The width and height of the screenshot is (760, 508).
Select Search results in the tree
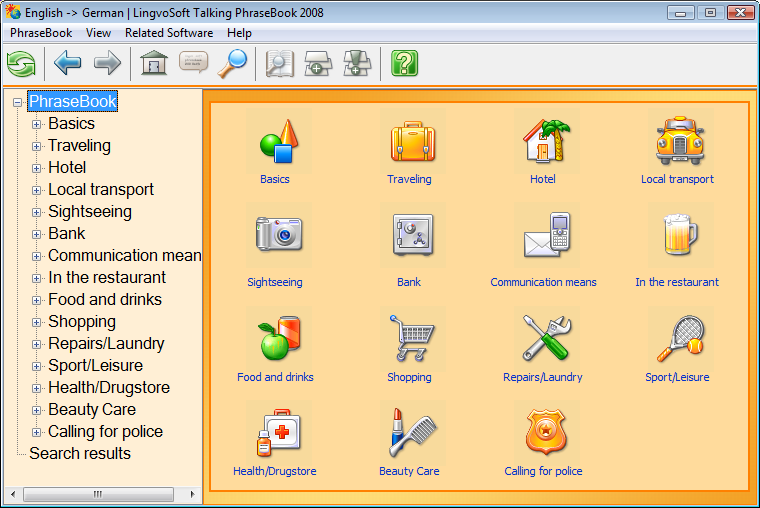[80, 454]
